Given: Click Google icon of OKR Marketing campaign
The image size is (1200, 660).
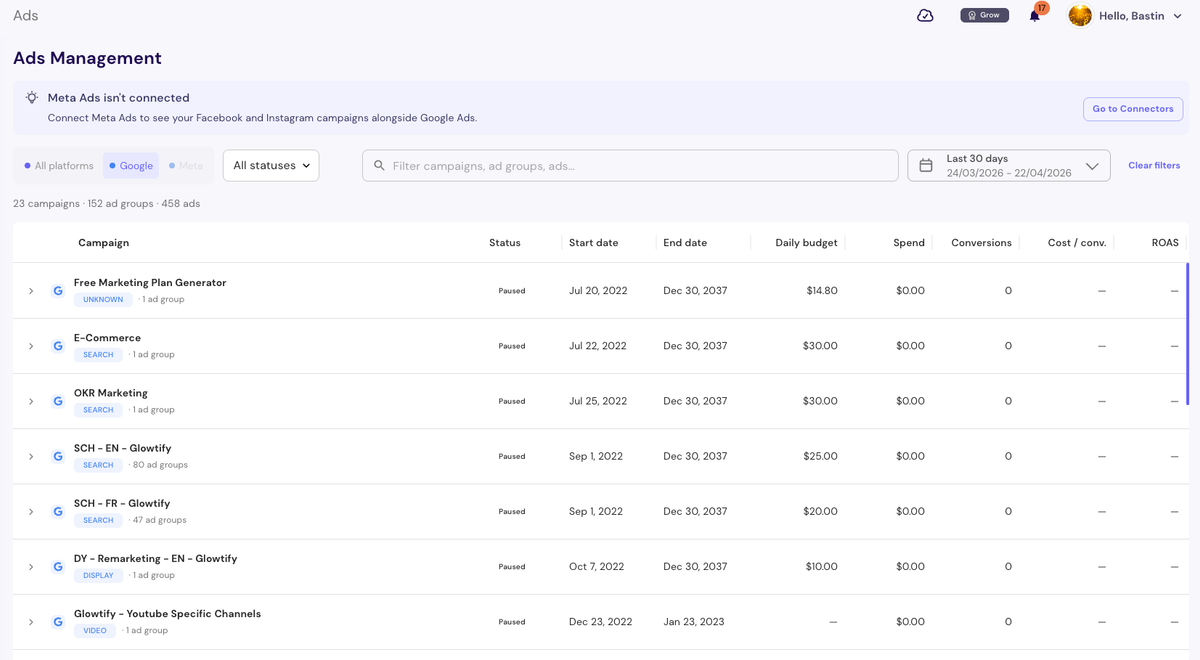Looking at the screenshot, I should pyautogui.click(x=58, y=401).
